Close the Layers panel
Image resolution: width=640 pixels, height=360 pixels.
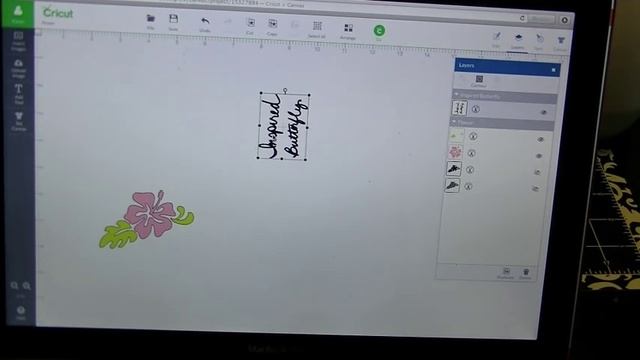pos(553,70)
